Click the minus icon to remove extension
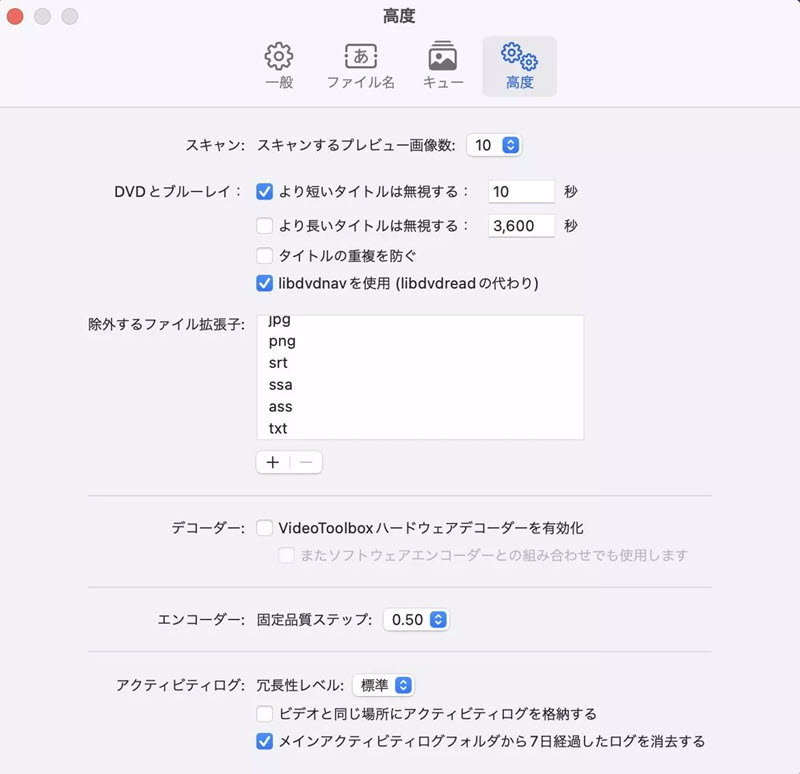800x774 pixels. pyautogui.click(x=306, y=462)
